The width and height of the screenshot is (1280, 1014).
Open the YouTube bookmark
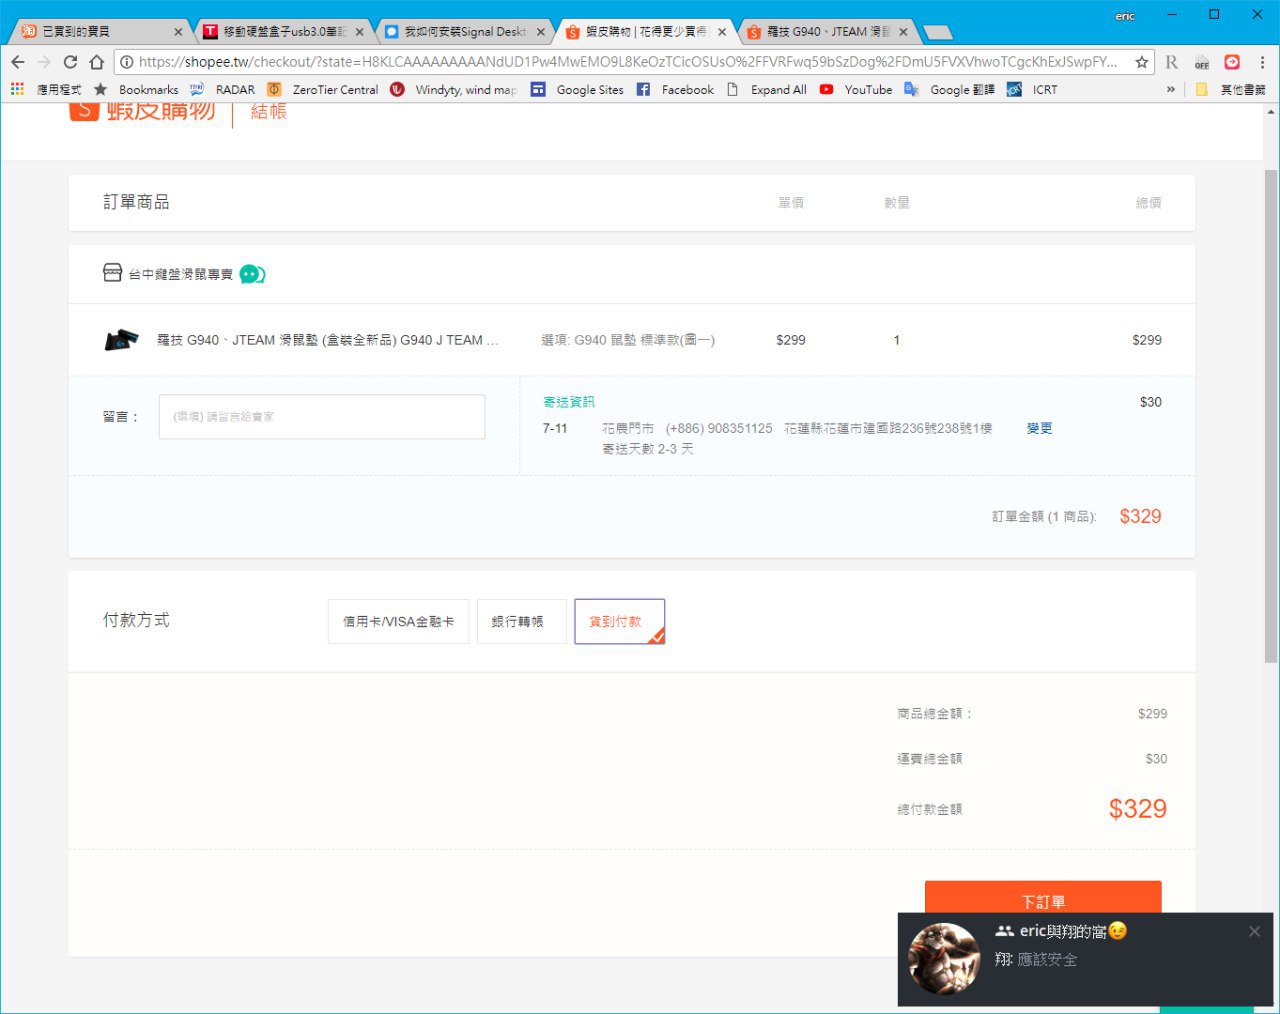(856, 89)
